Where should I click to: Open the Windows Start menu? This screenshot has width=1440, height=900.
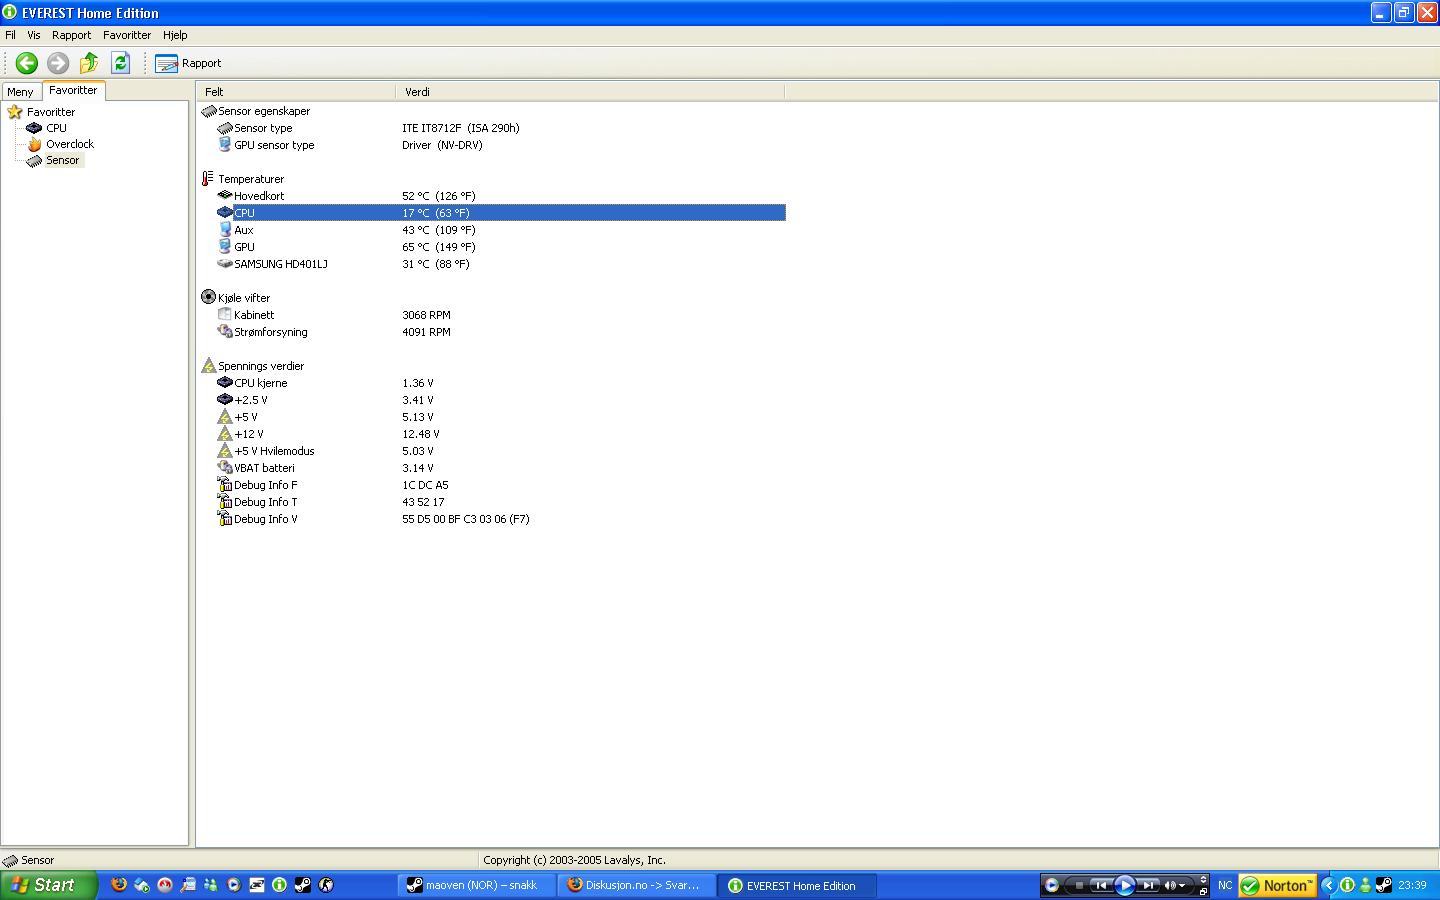pos(49,885)
